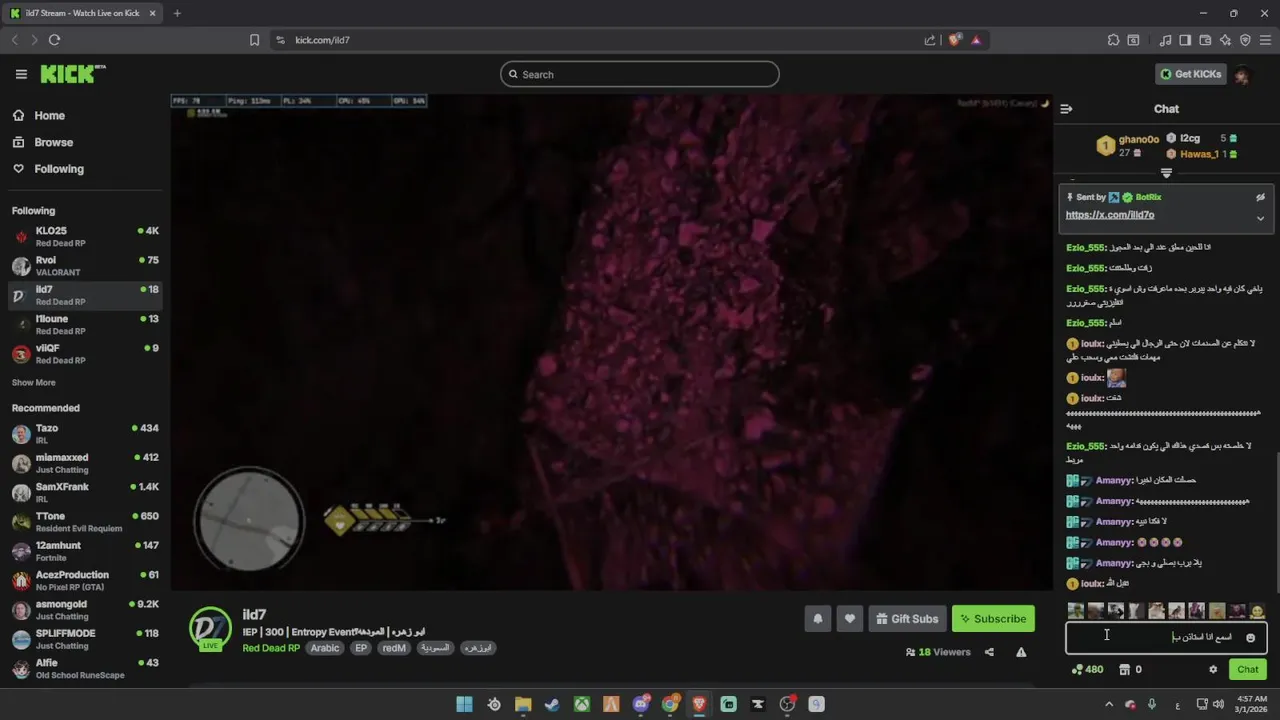Click the Get KICKs button

1190,74
